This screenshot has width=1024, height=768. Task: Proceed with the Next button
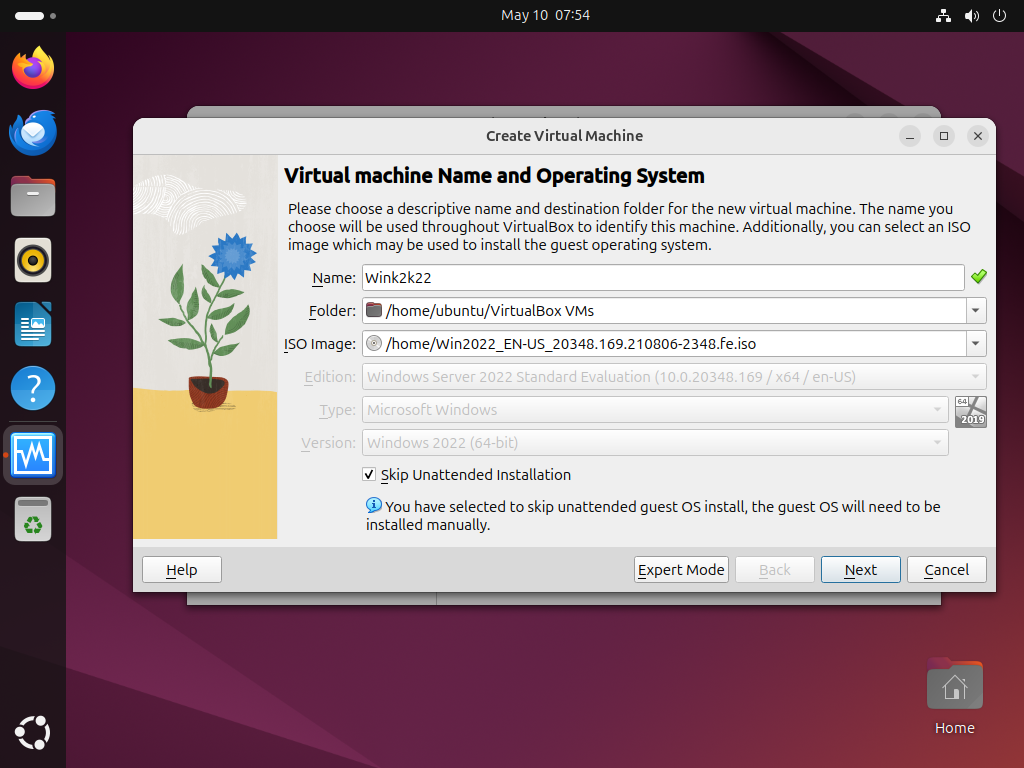861,569
